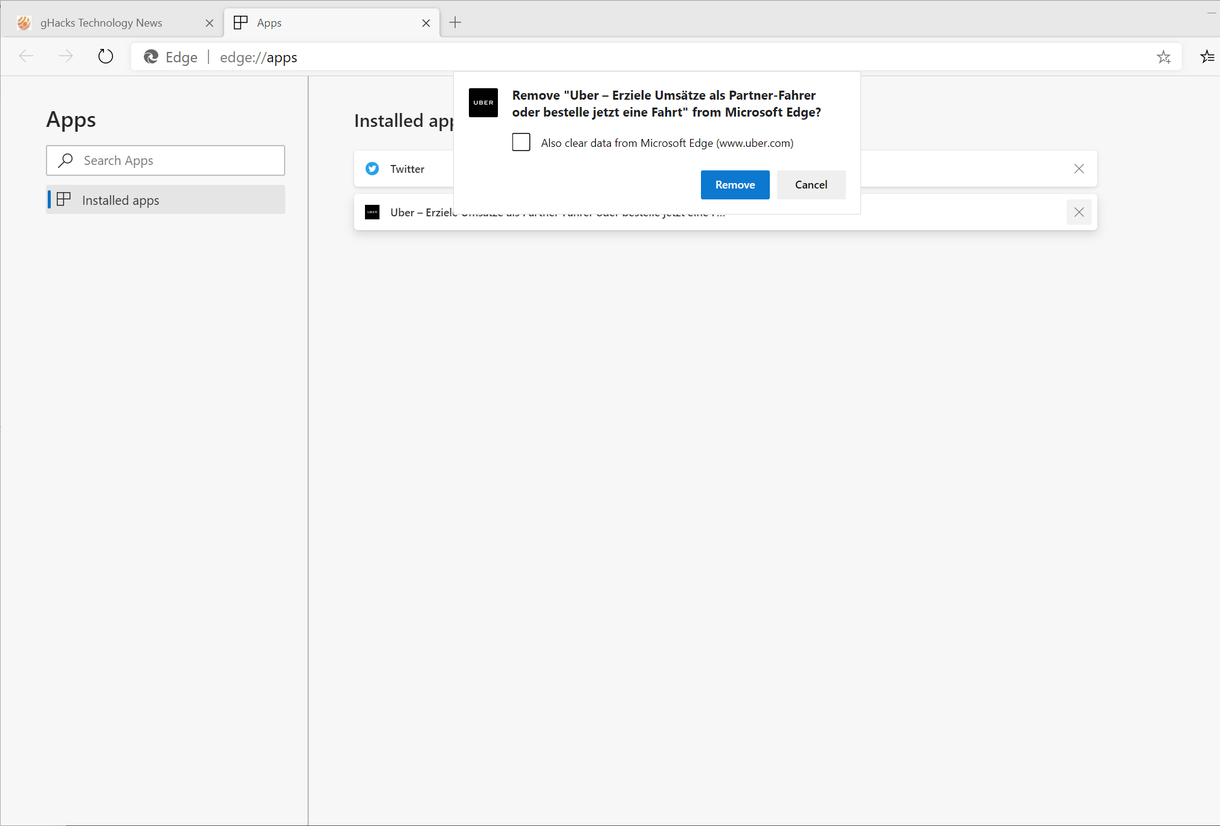Cancel the remove dialog
The height and width of the screenshot is (826, 1220).
811,185
